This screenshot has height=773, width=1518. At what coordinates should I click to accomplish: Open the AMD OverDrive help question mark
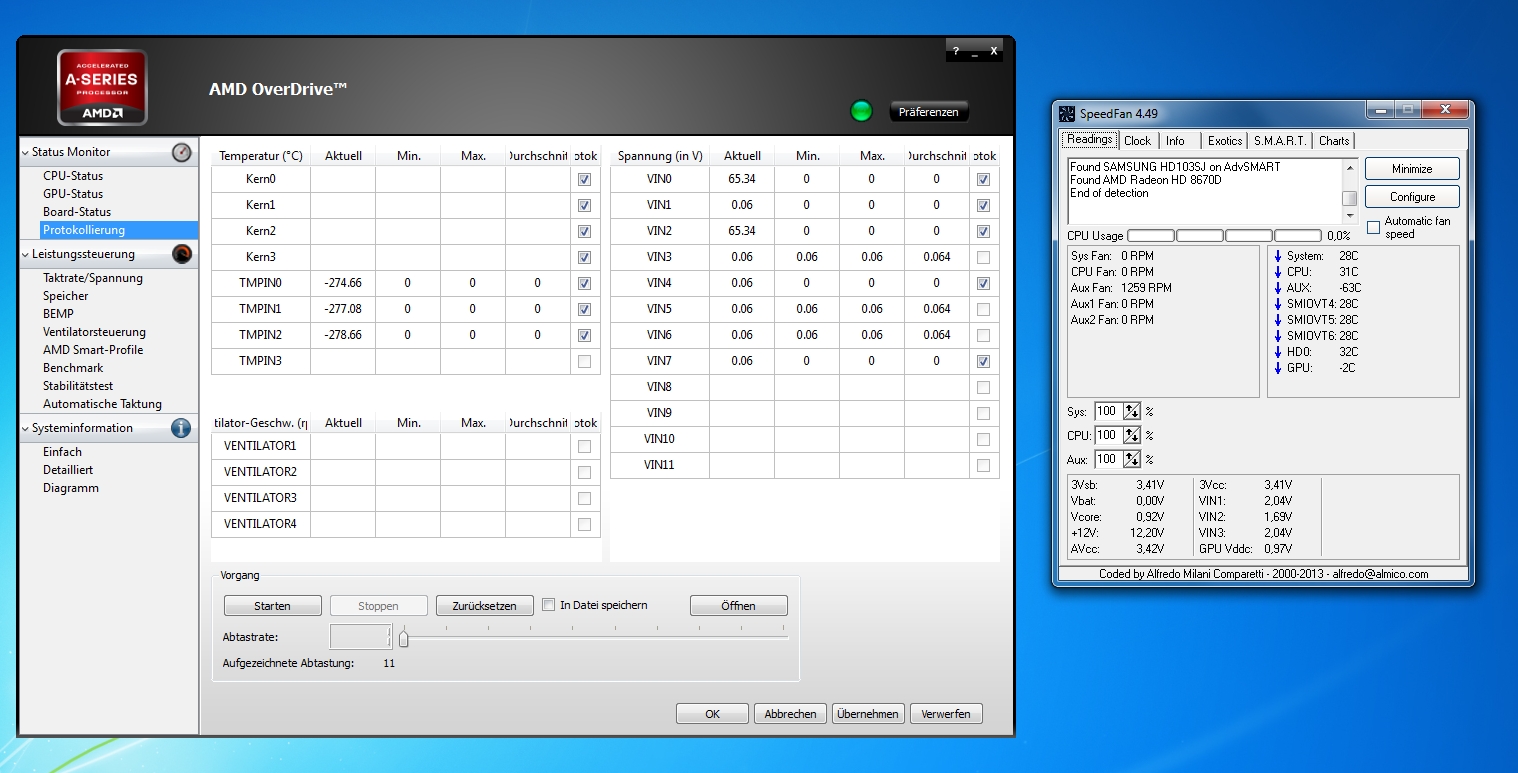955,50
